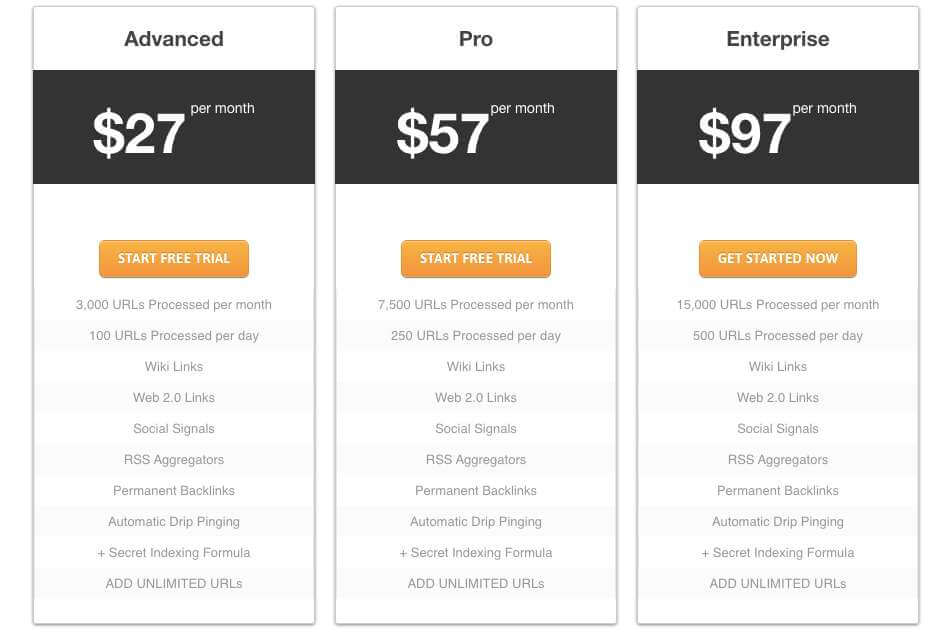This screenshot has height=636, width=946.
Task: Select the Advanced plan heading
Action: (174, 39)
